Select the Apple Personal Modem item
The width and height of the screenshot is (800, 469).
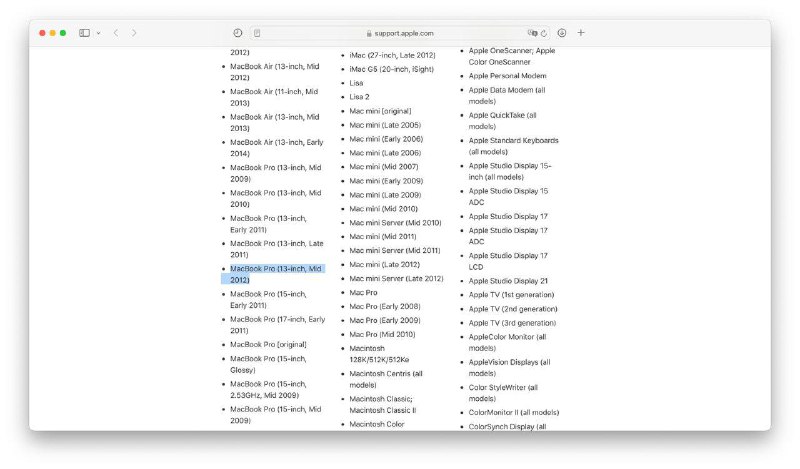(507, 76)
